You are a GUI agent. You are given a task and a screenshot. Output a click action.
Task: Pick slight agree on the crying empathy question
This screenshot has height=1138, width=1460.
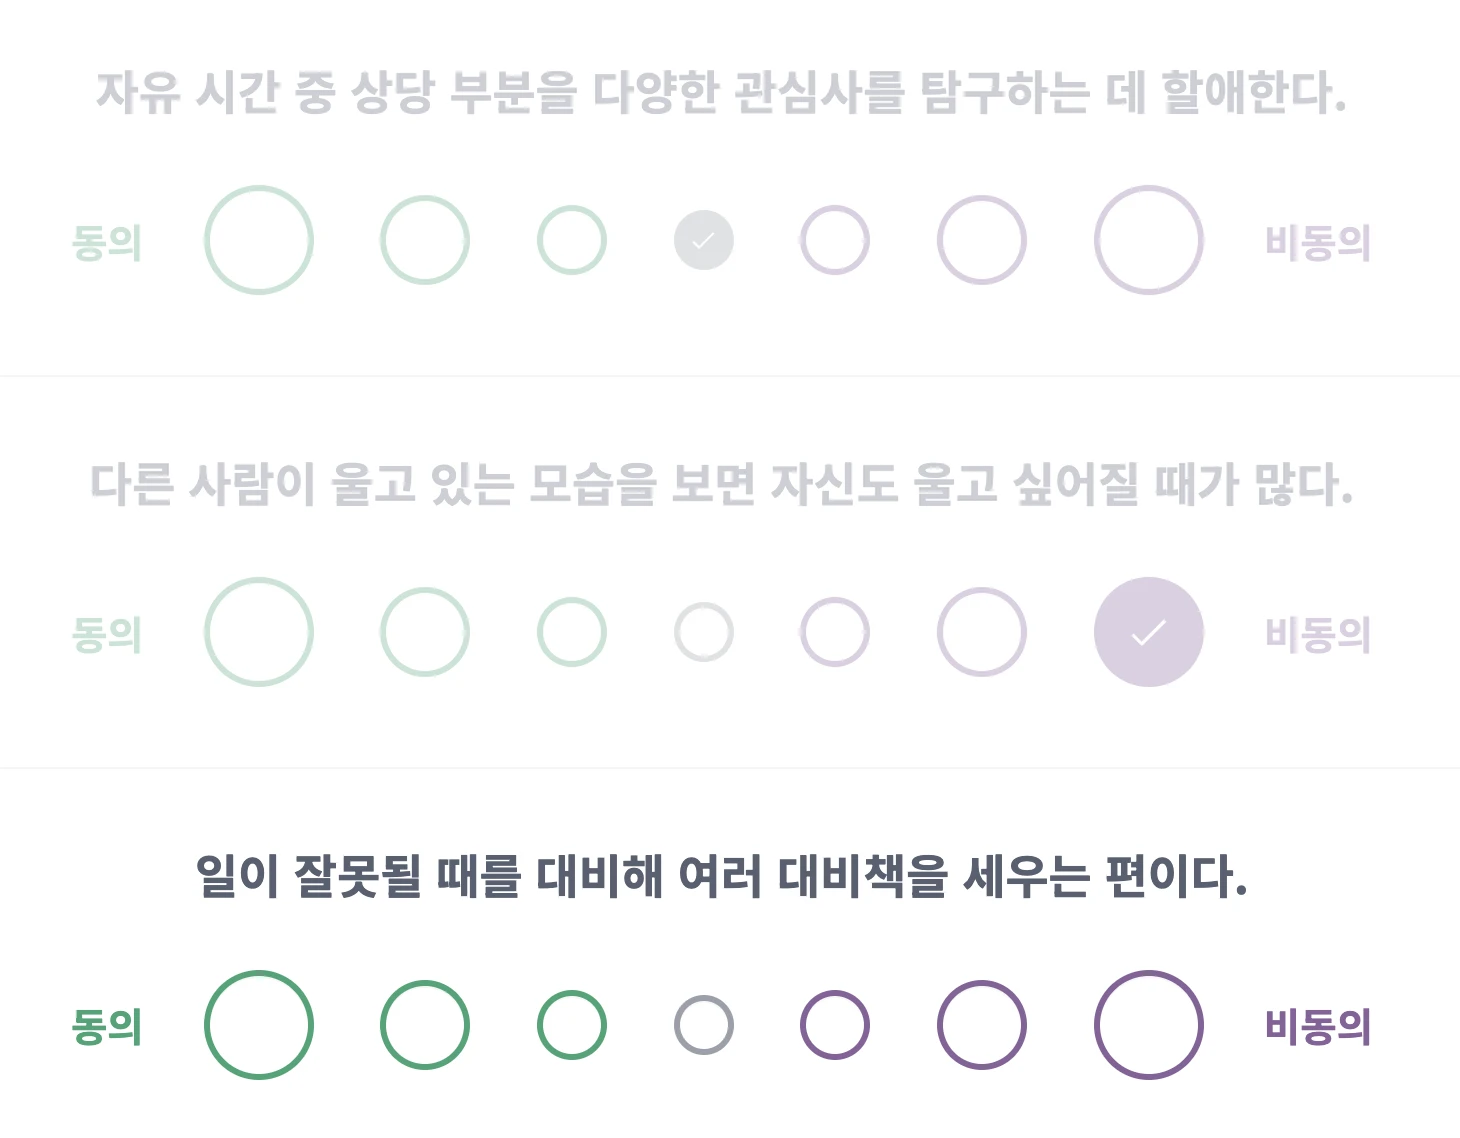pyautogui.click(x=570, y=632)
